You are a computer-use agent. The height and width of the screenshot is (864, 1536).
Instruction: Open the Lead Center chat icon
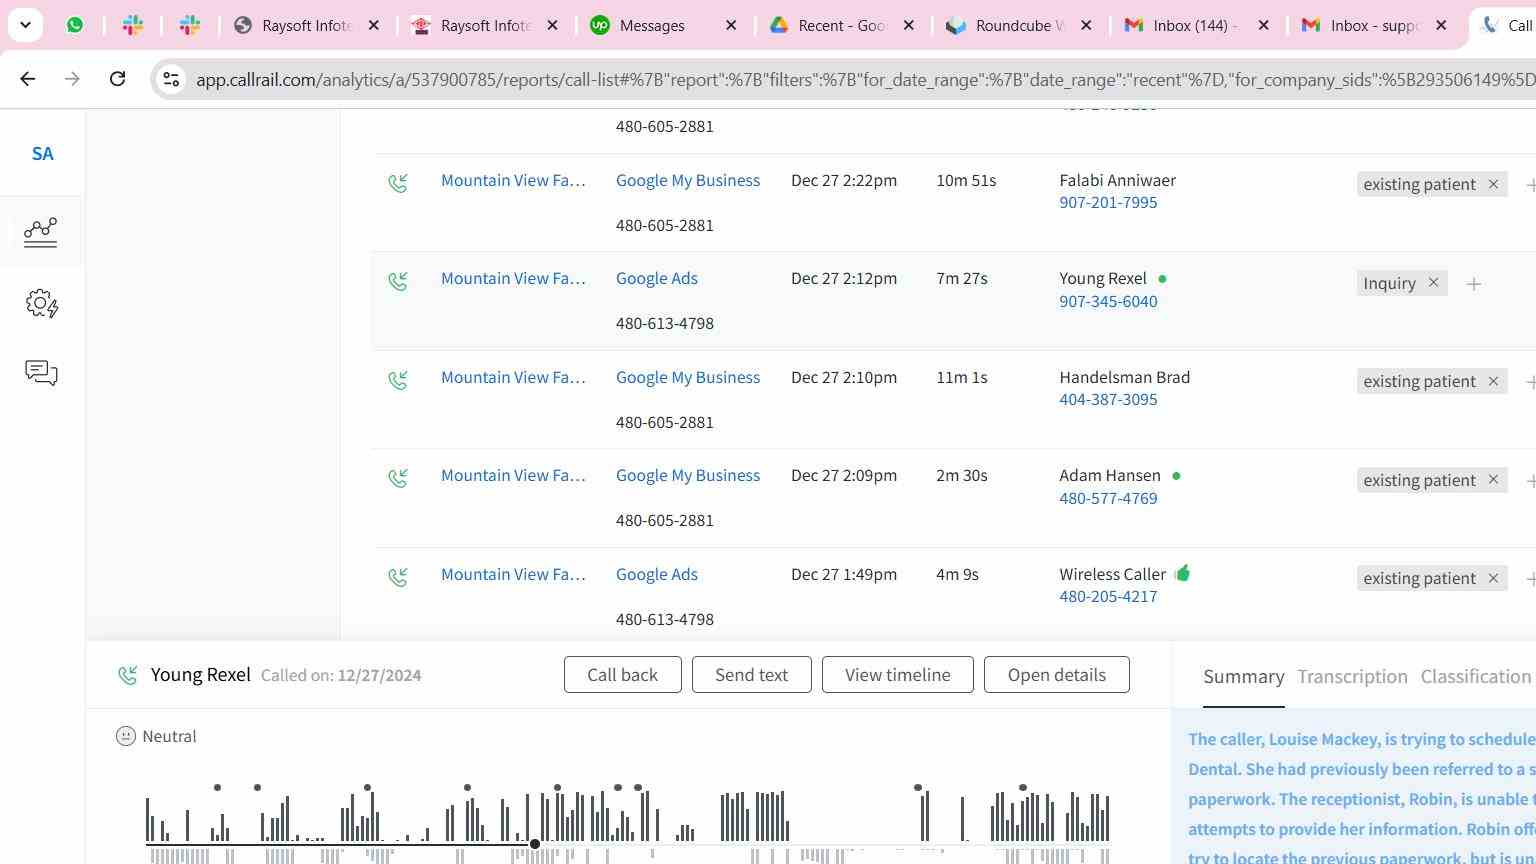[x=41, y=373]
